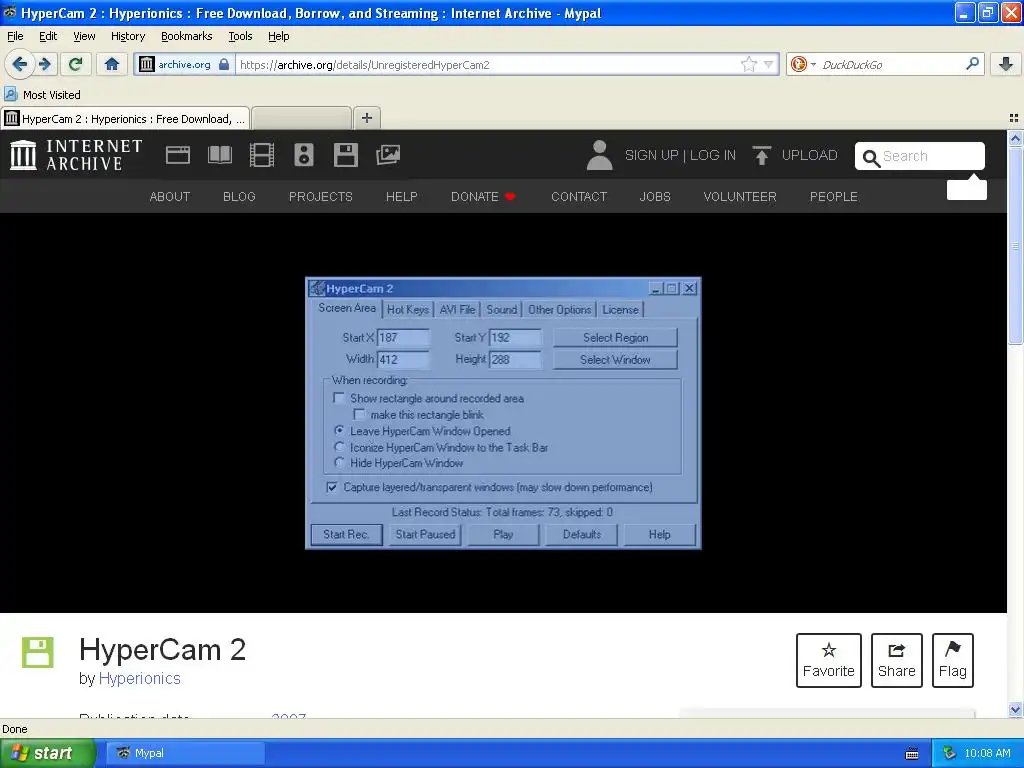This screenshot has width=1024, height=768.
Task: Click the address bar URL field
Action: pos(488,64)
